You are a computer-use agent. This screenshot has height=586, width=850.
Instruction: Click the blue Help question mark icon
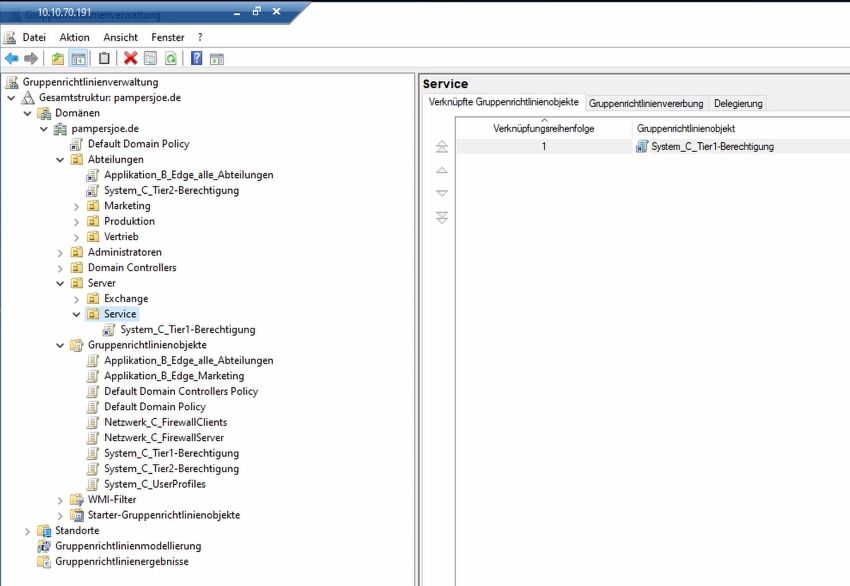(197, 58)
